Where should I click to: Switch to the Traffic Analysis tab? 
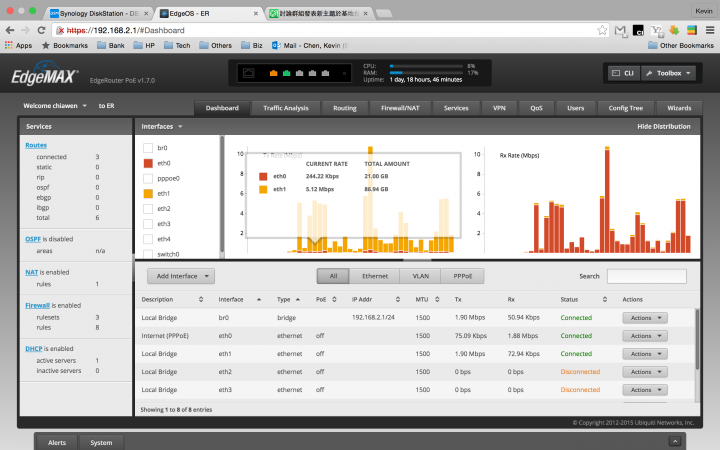(286, 108)
